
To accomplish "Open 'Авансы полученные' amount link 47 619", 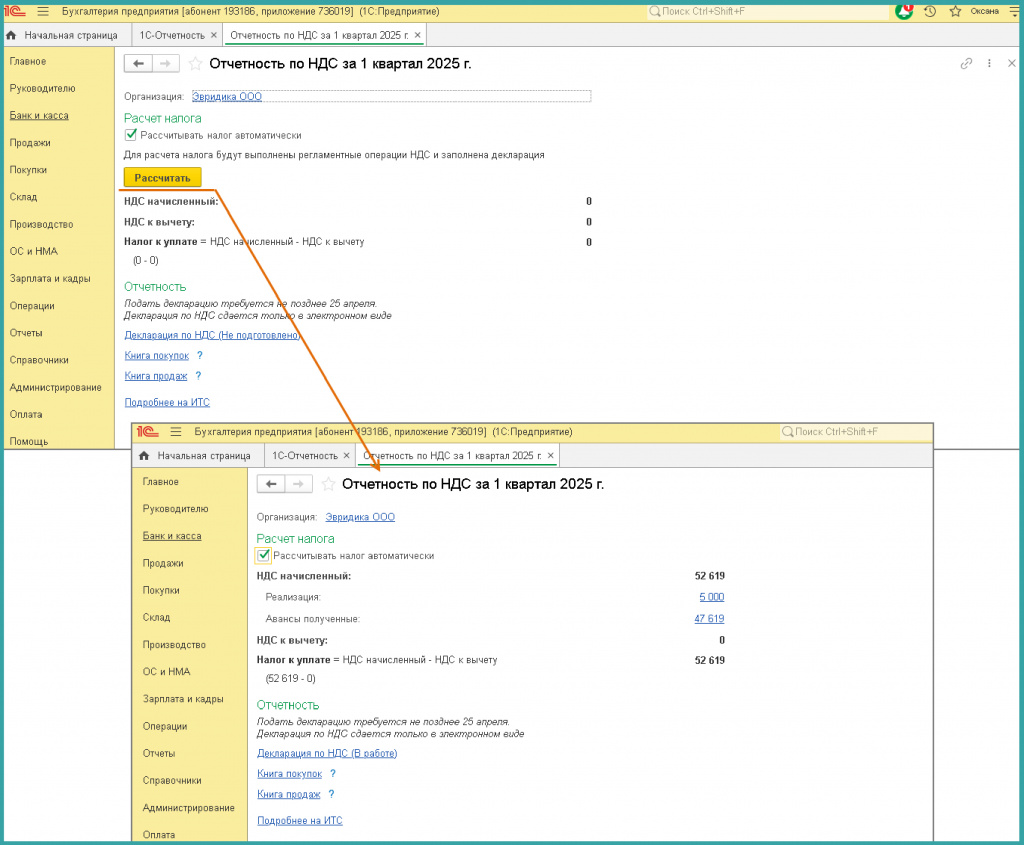I will click(x=709, y=618).
